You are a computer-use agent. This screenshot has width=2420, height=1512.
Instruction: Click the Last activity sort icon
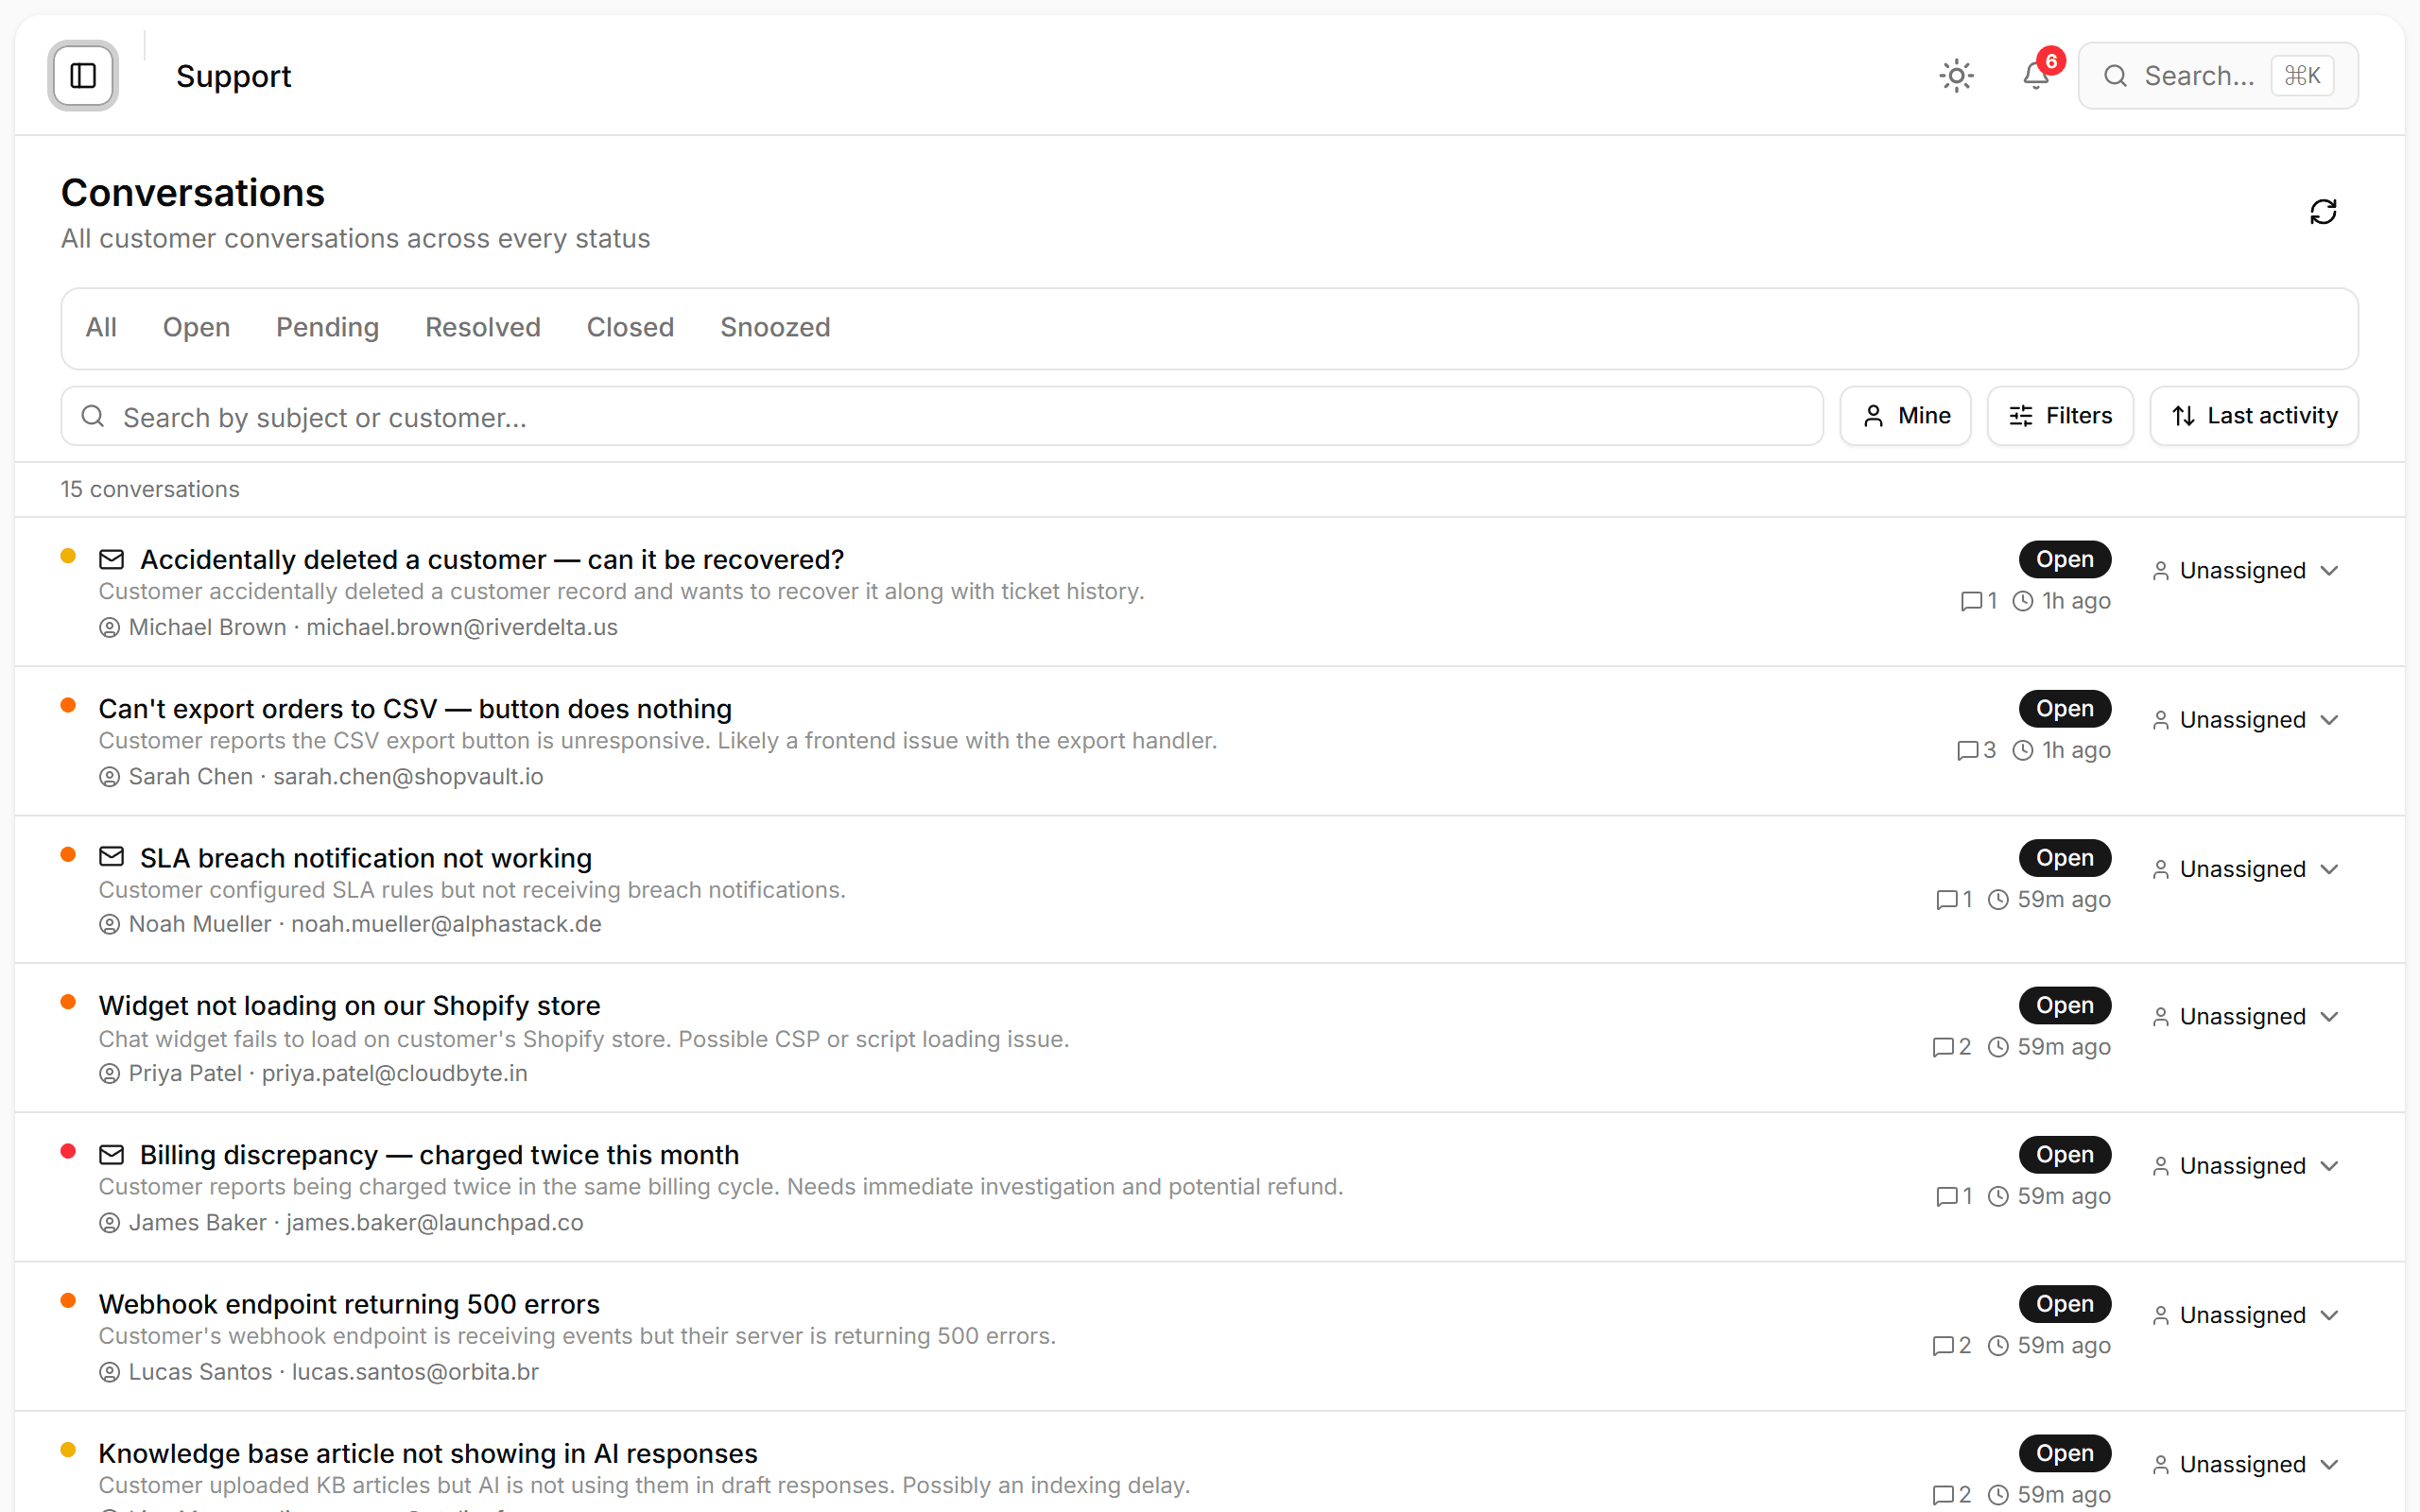(2185, 415)
